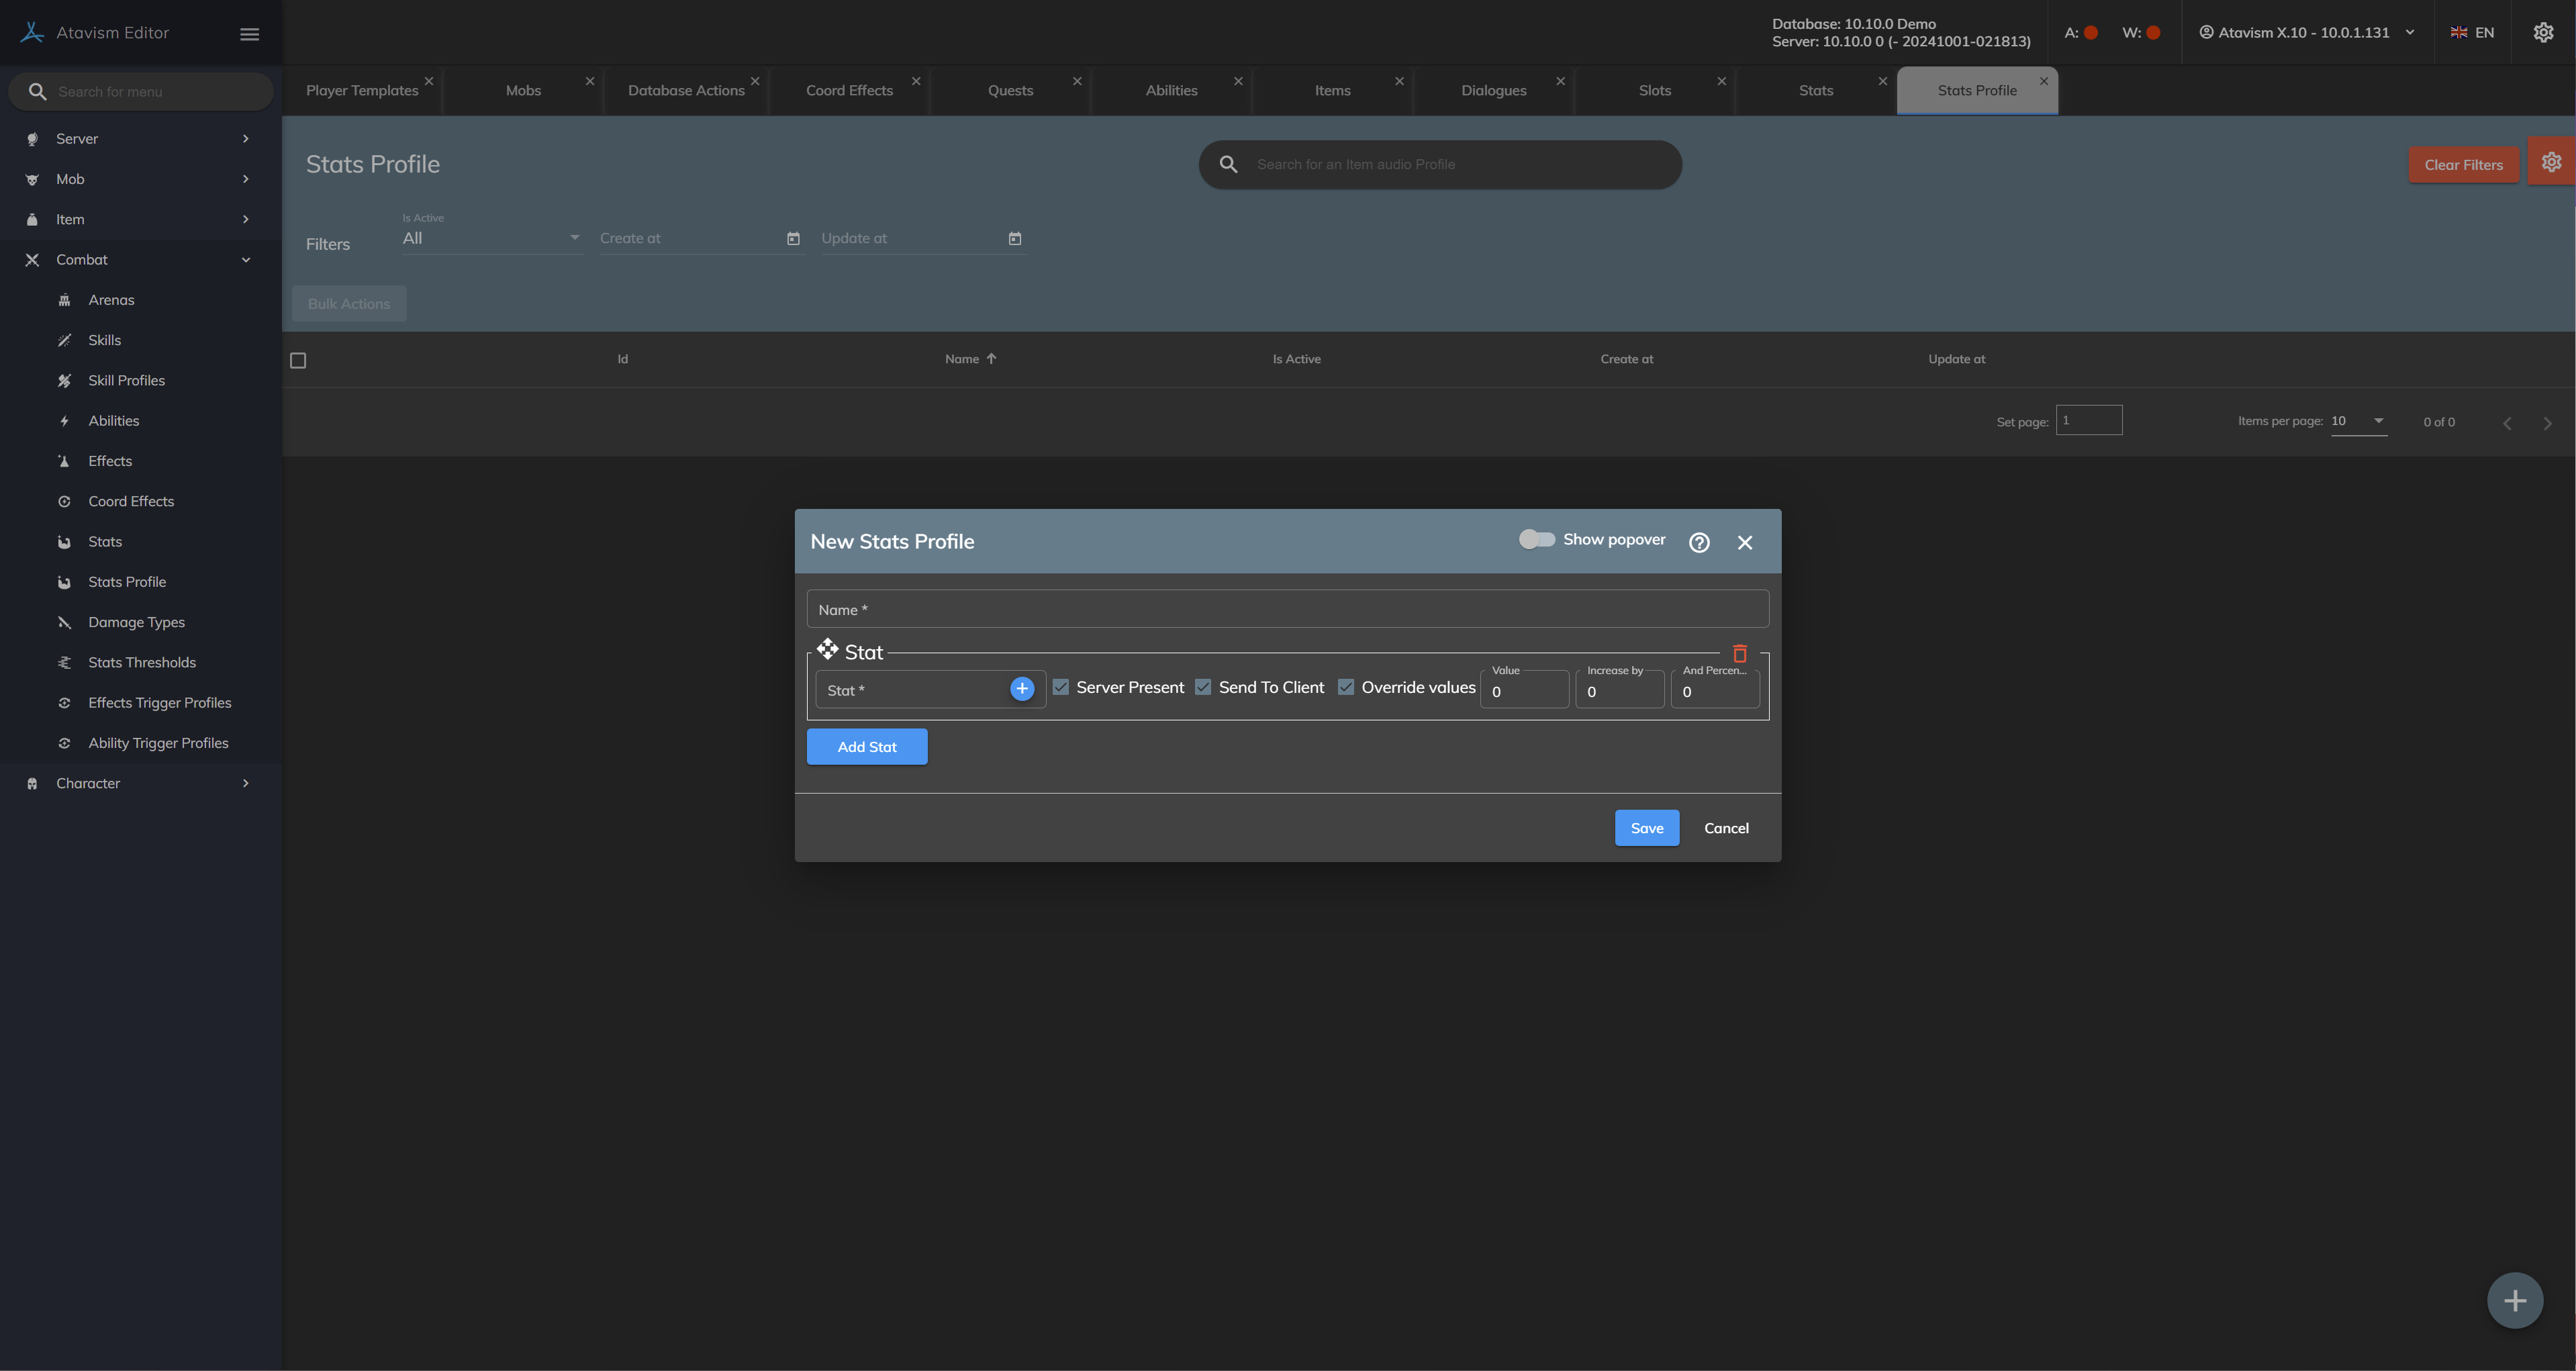
Task: Click the round floating plus add button
Action: 2514,1300
